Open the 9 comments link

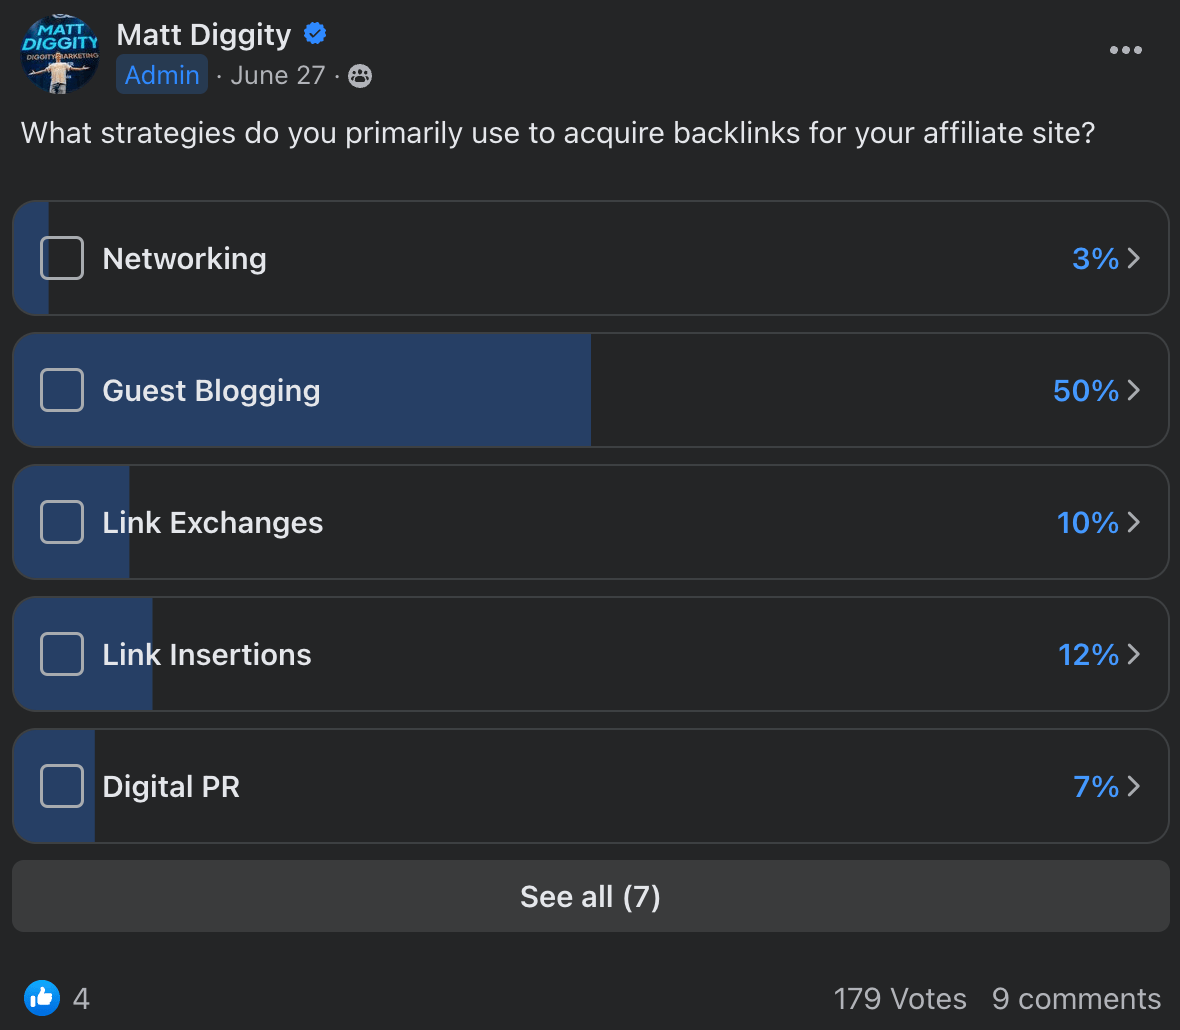[x=1076, y=997]
